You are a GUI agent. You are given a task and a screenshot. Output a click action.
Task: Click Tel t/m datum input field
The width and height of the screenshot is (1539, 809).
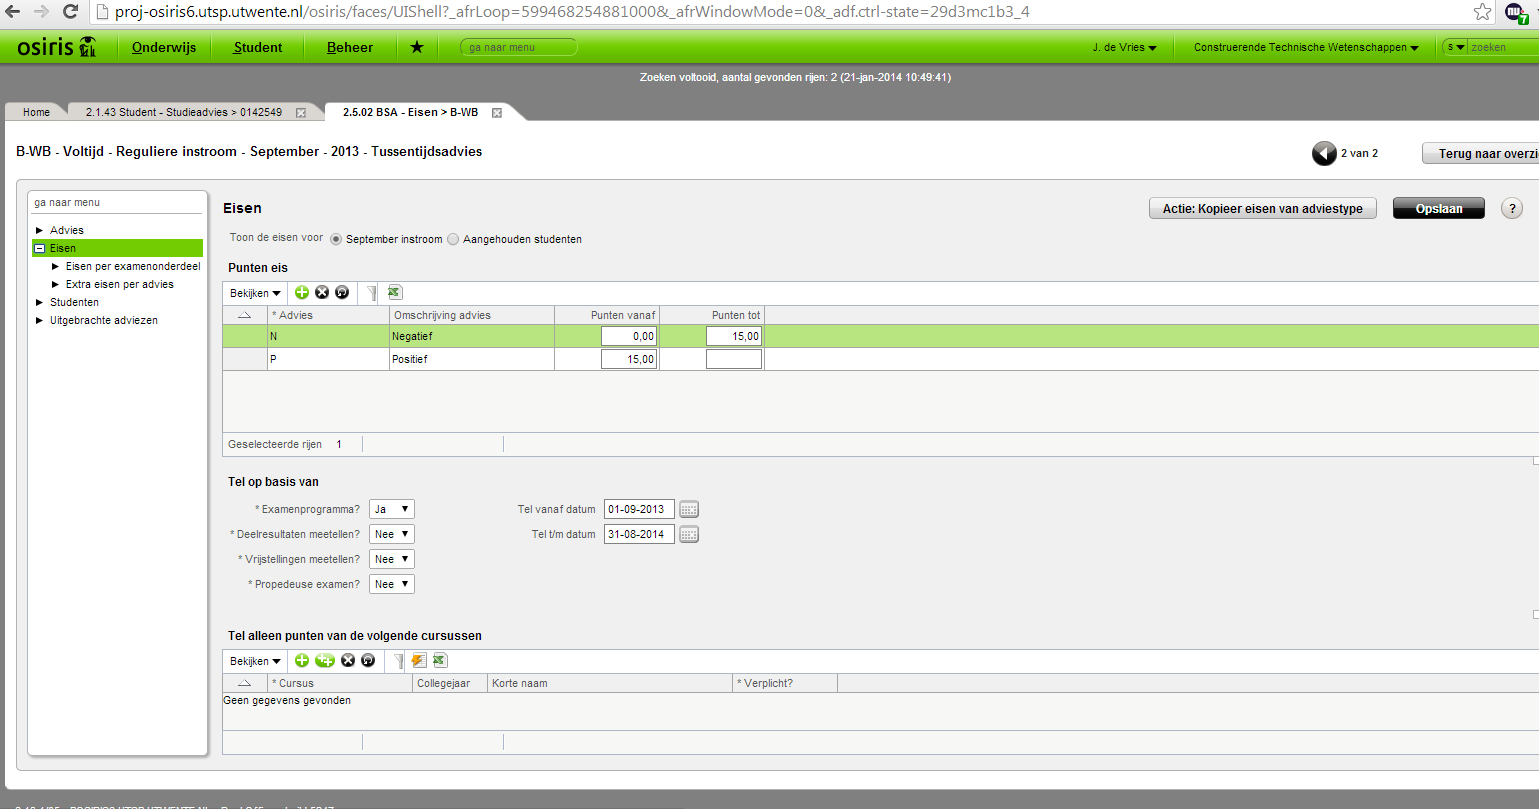tap(639, 534)
